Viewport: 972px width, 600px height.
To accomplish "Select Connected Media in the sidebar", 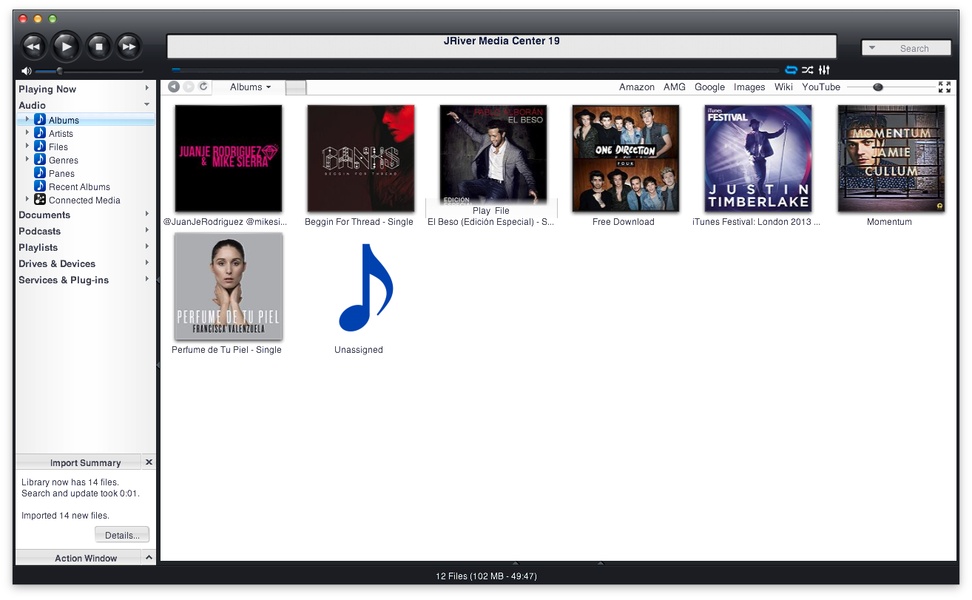I will (x=84, y=200).
